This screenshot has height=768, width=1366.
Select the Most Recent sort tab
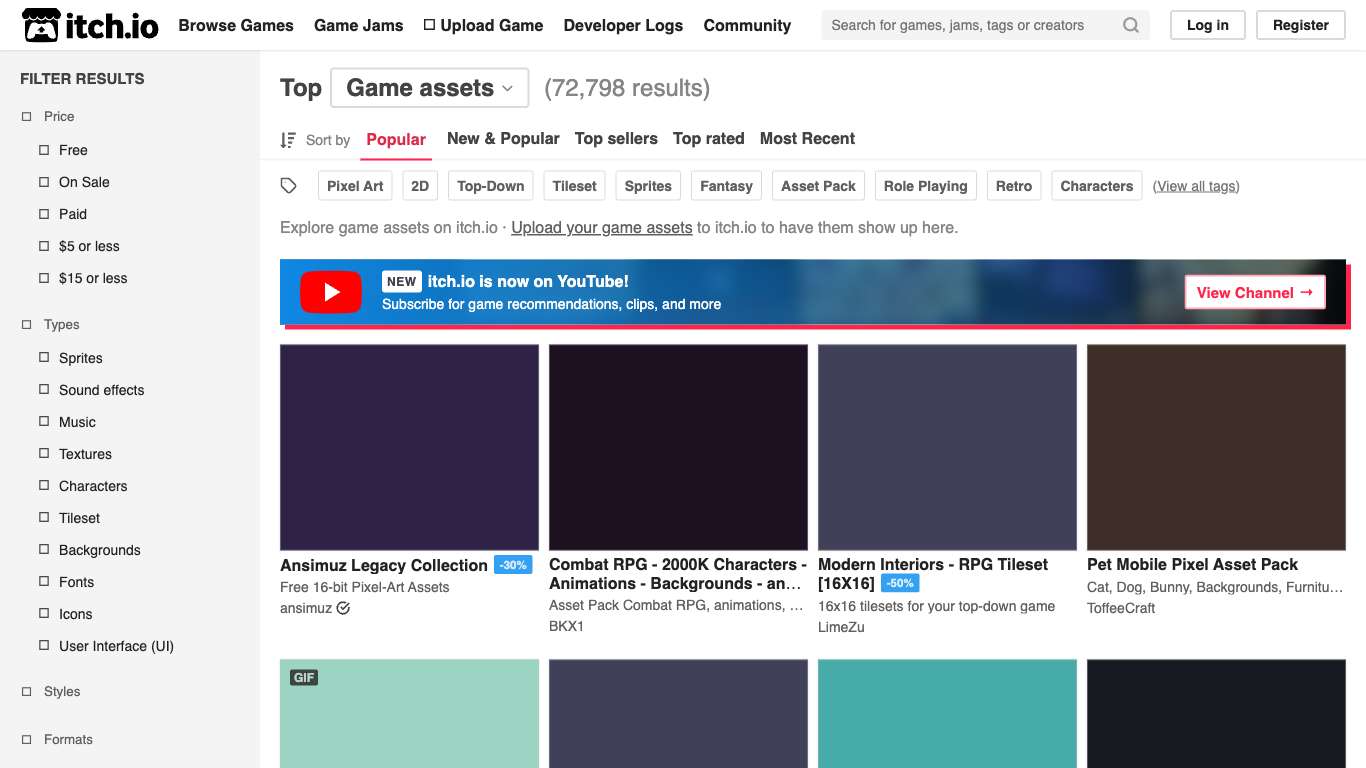pos(807,138)
